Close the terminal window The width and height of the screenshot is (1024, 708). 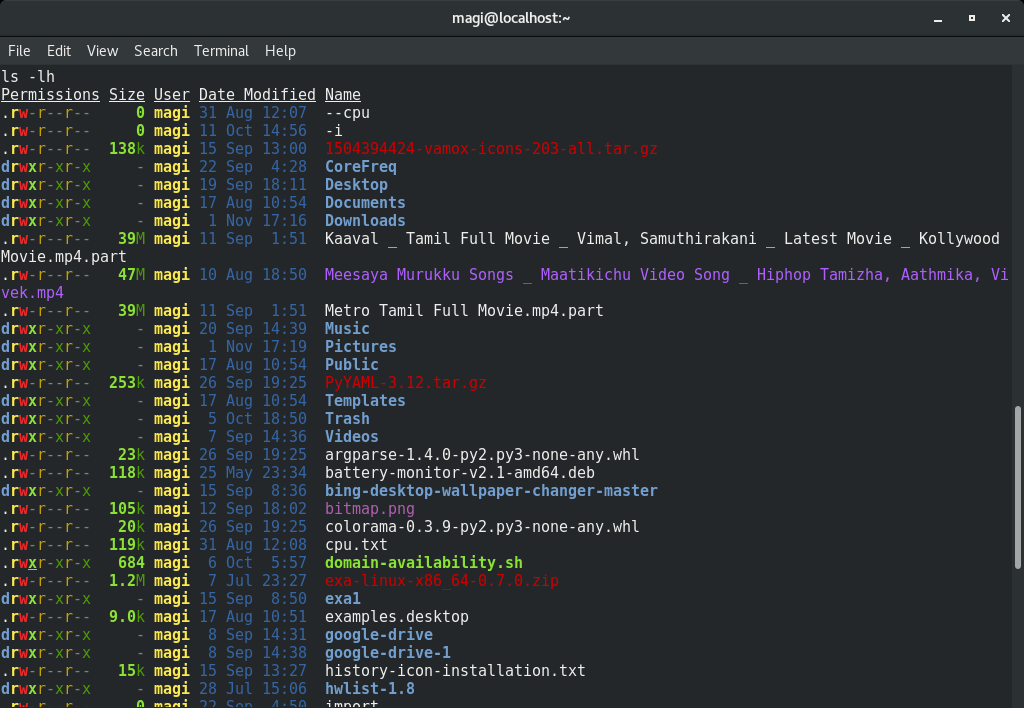pyautogui.click(x=1006, y=18)
